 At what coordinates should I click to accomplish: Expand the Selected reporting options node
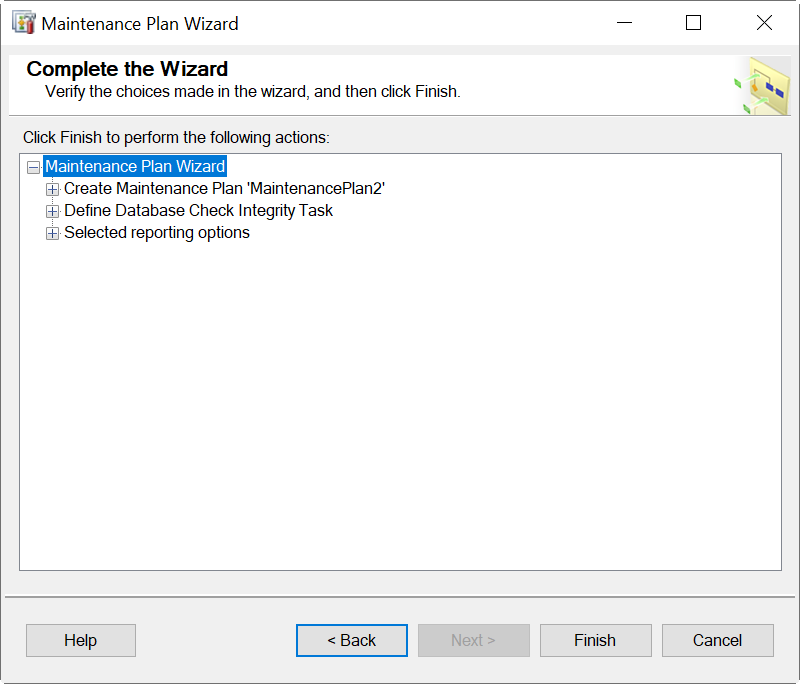52,232
